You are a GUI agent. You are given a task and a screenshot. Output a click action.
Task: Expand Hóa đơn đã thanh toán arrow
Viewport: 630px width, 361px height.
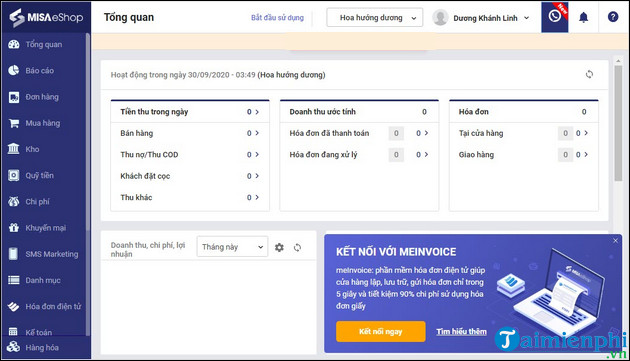pos(426,133)
